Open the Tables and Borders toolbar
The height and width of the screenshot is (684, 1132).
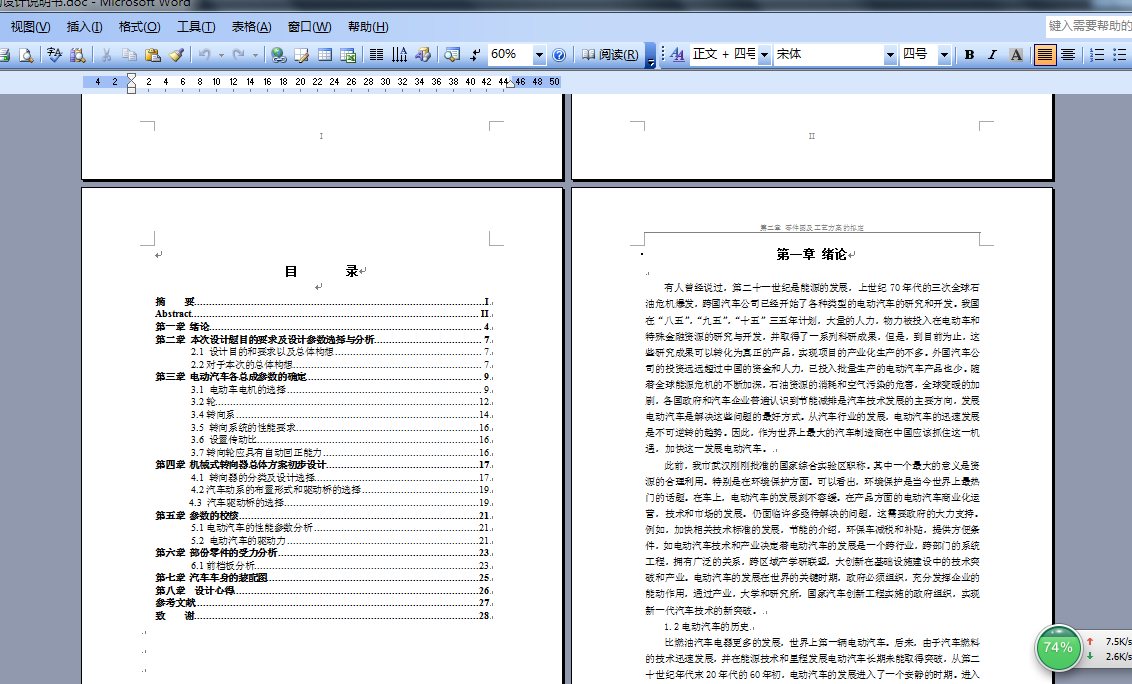pyautogui.click(x=302, y=55)
